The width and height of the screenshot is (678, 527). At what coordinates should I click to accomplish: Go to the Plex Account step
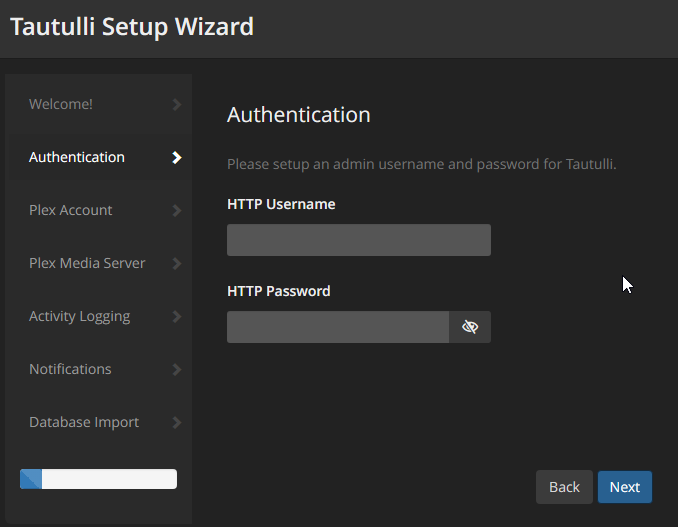[71, 210]
